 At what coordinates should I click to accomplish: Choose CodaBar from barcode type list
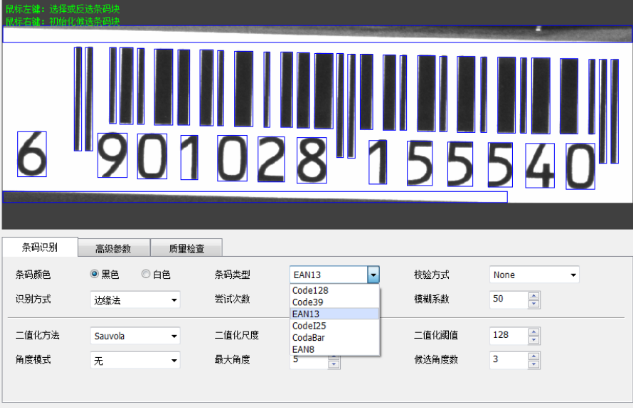[x=335, y=337]
